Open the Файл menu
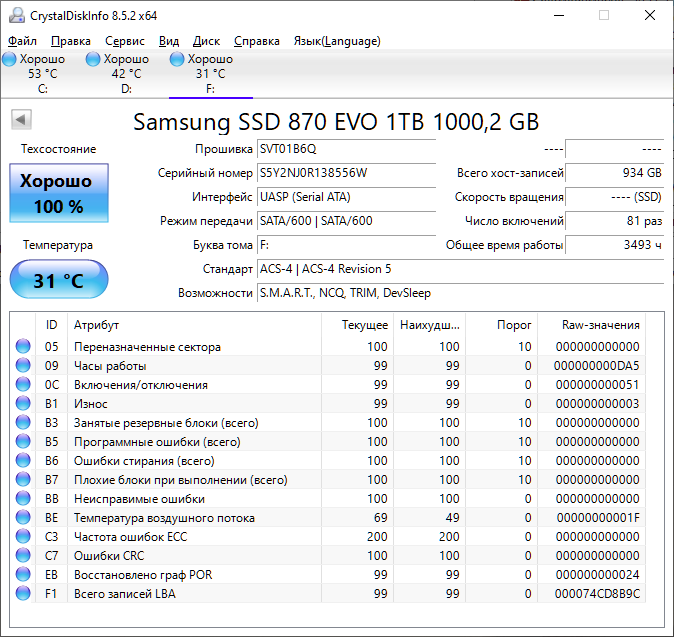The image size is (674, 637). [22, 41]
